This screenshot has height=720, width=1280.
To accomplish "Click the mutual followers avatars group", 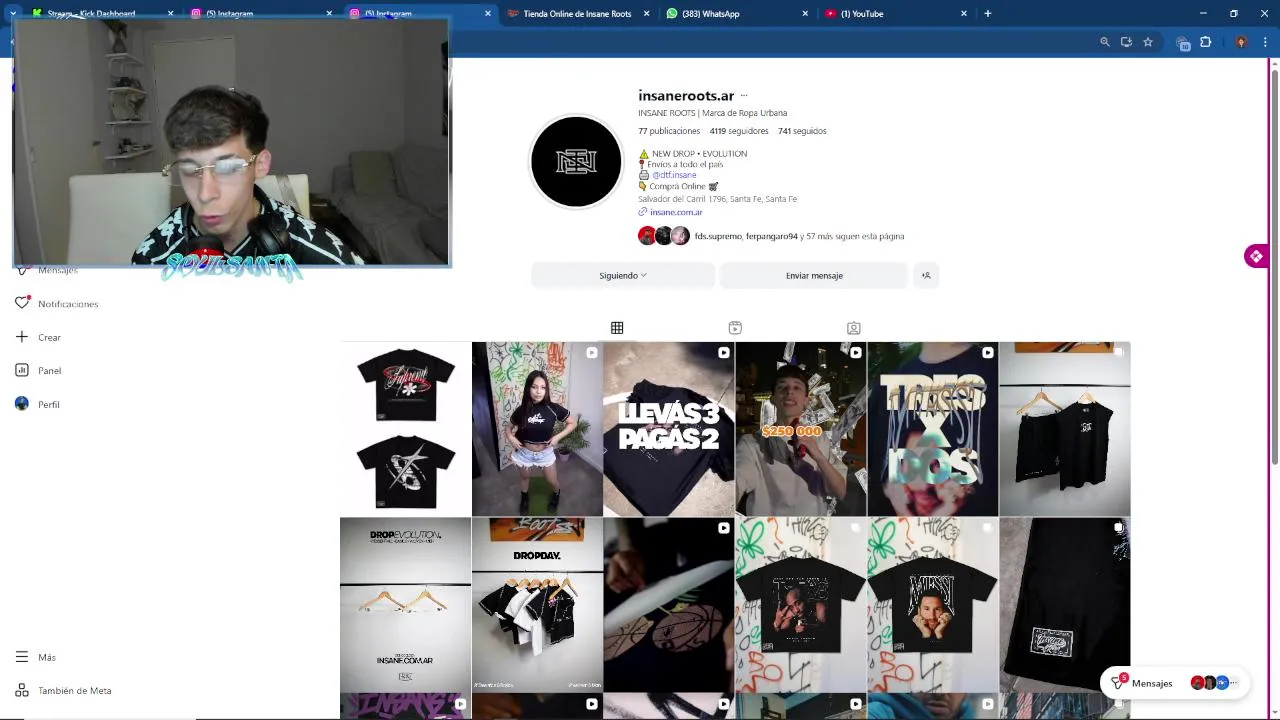I will click(x=664, y=236).
